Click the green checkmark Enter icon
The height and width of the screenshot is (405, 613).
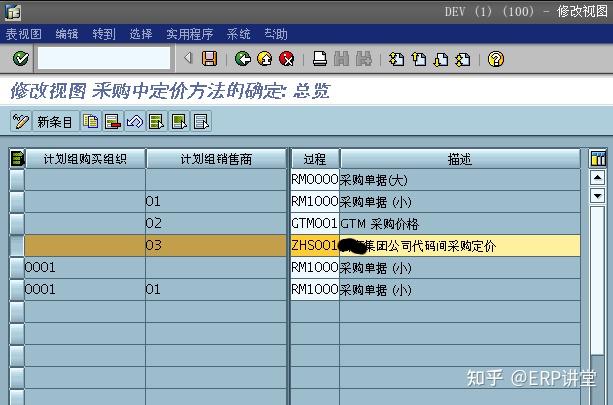(20, 59)
